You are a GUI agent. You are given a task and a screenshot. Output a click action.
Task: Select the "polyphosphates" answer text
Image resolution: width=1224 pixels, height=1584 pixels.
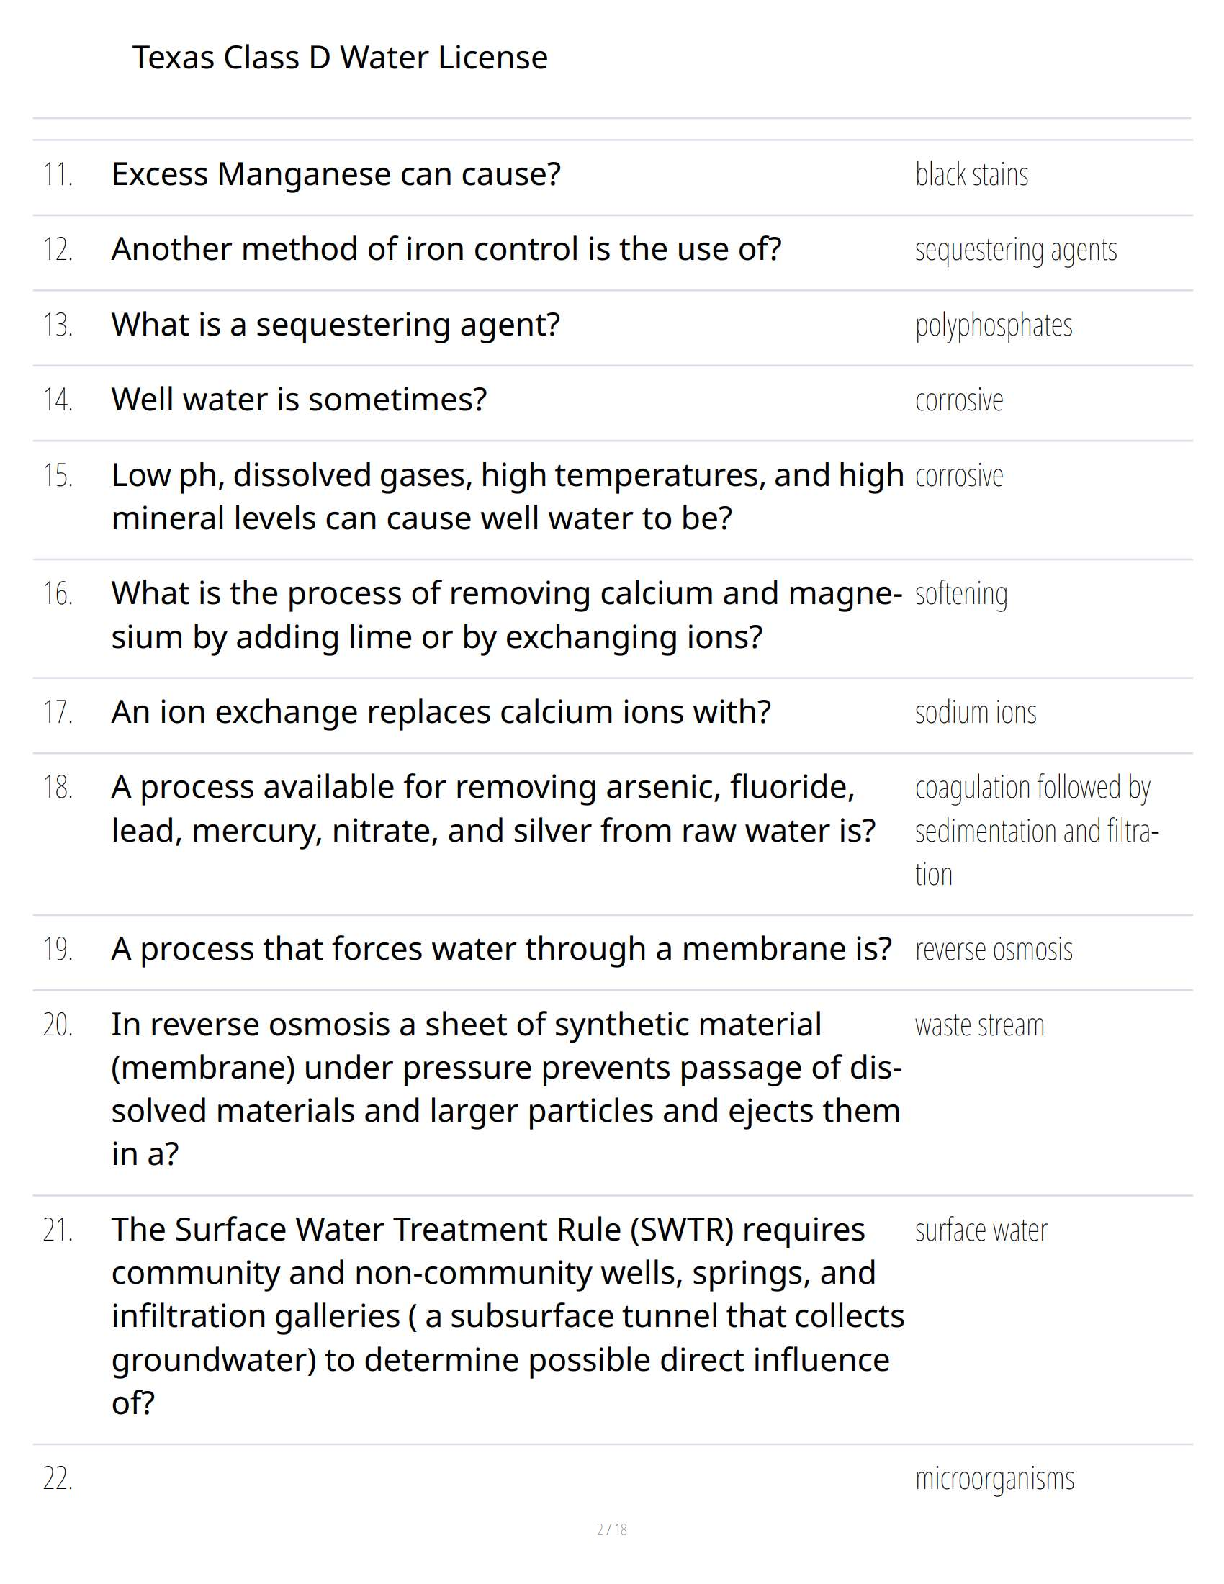click(993, 326)
